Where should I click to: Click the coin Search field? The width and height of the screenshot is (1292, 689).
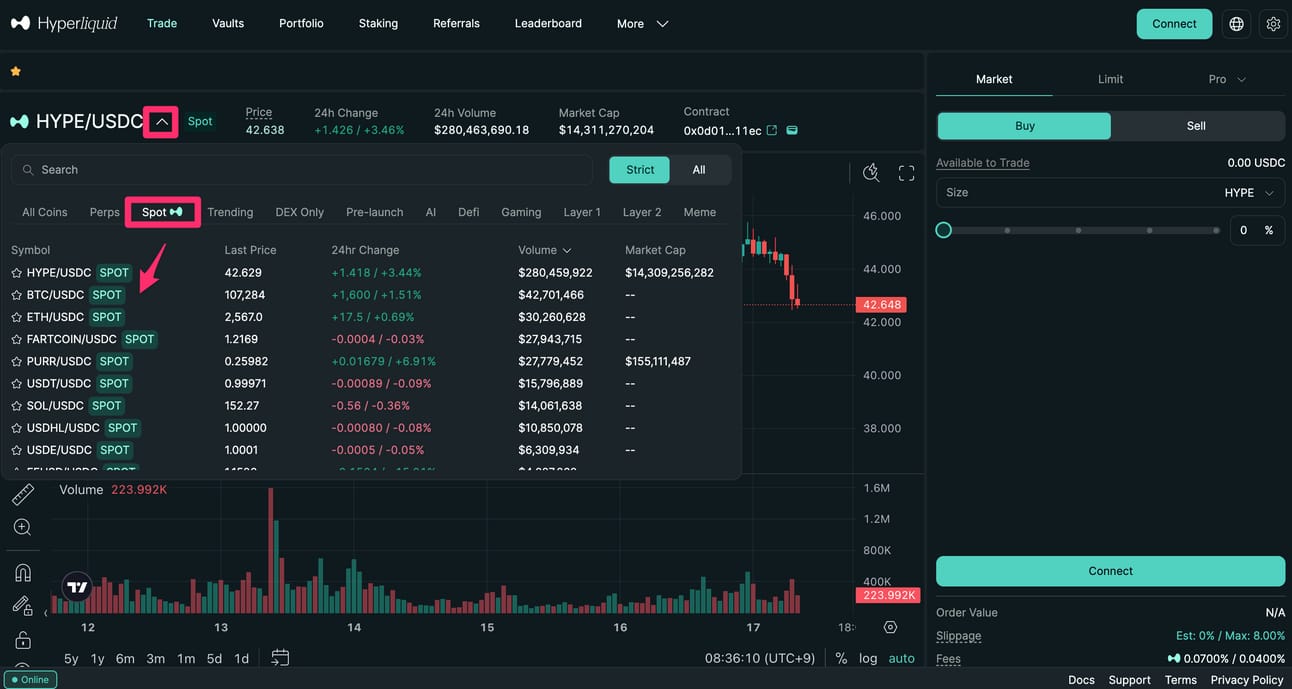click(302, 170)
